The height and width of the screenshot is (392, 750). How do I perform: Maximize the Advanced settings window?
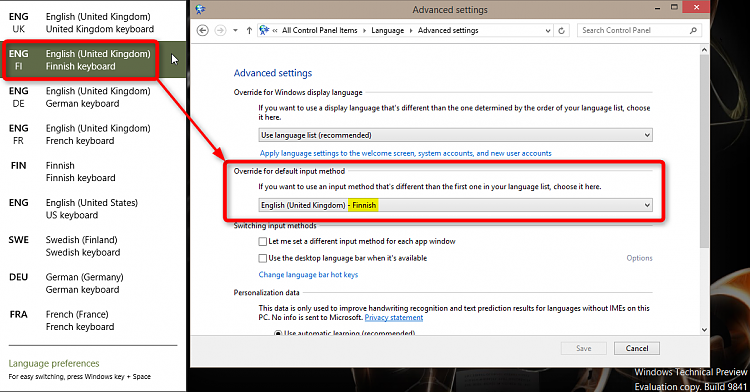(x=674, y=7)
